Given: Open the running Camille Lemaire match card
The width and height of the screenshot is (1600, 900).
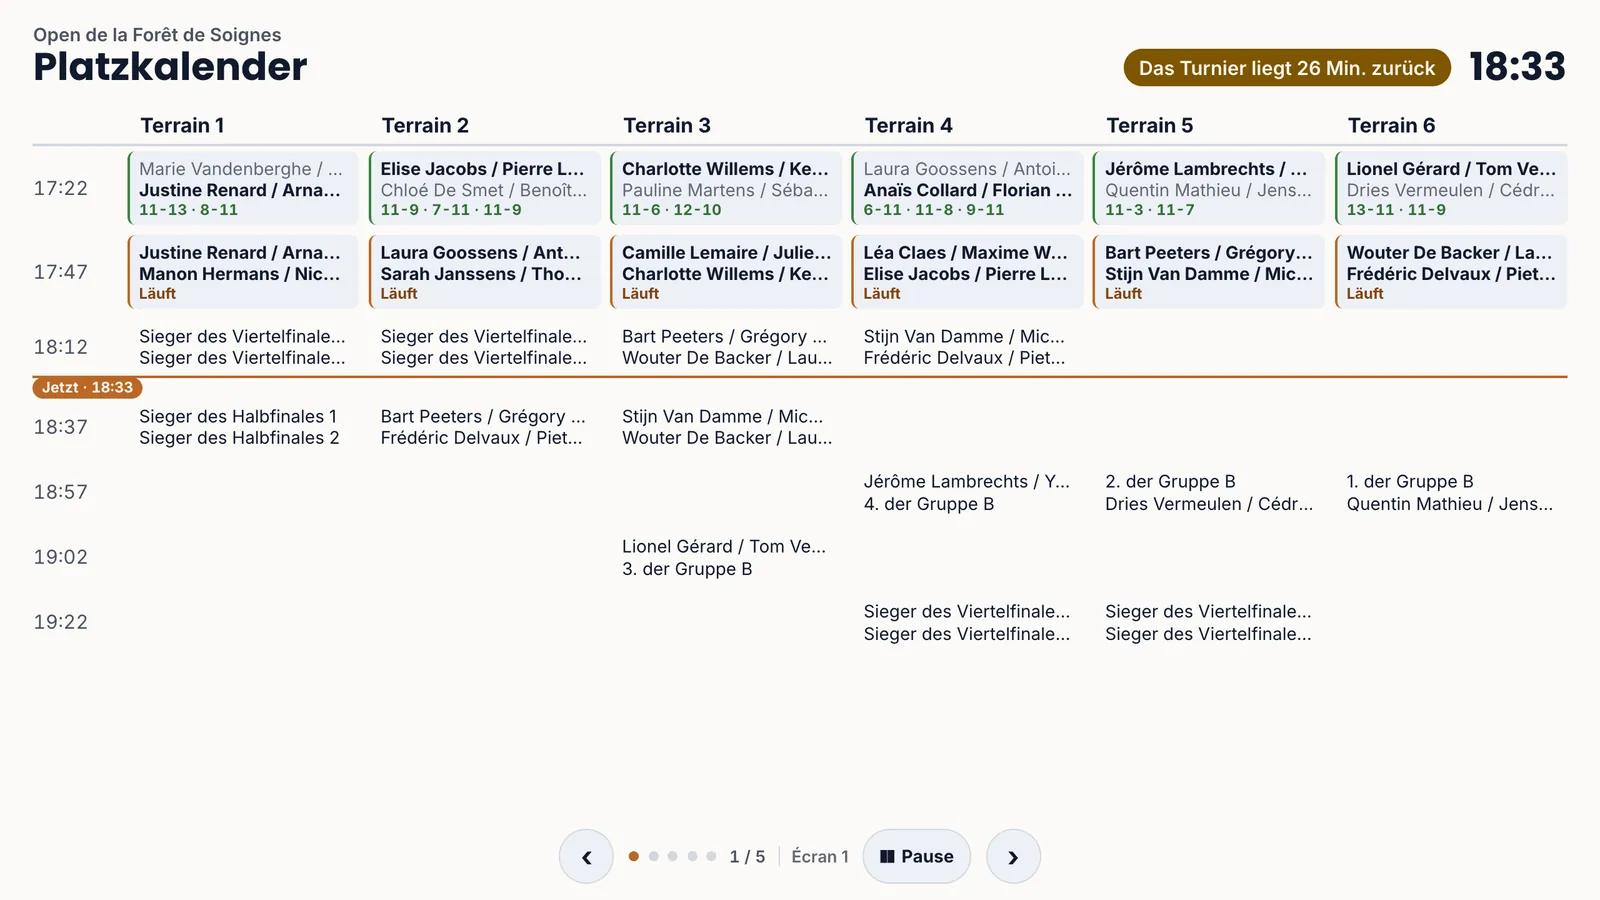Looking at the screenshot, I should [x=726, y=272].
